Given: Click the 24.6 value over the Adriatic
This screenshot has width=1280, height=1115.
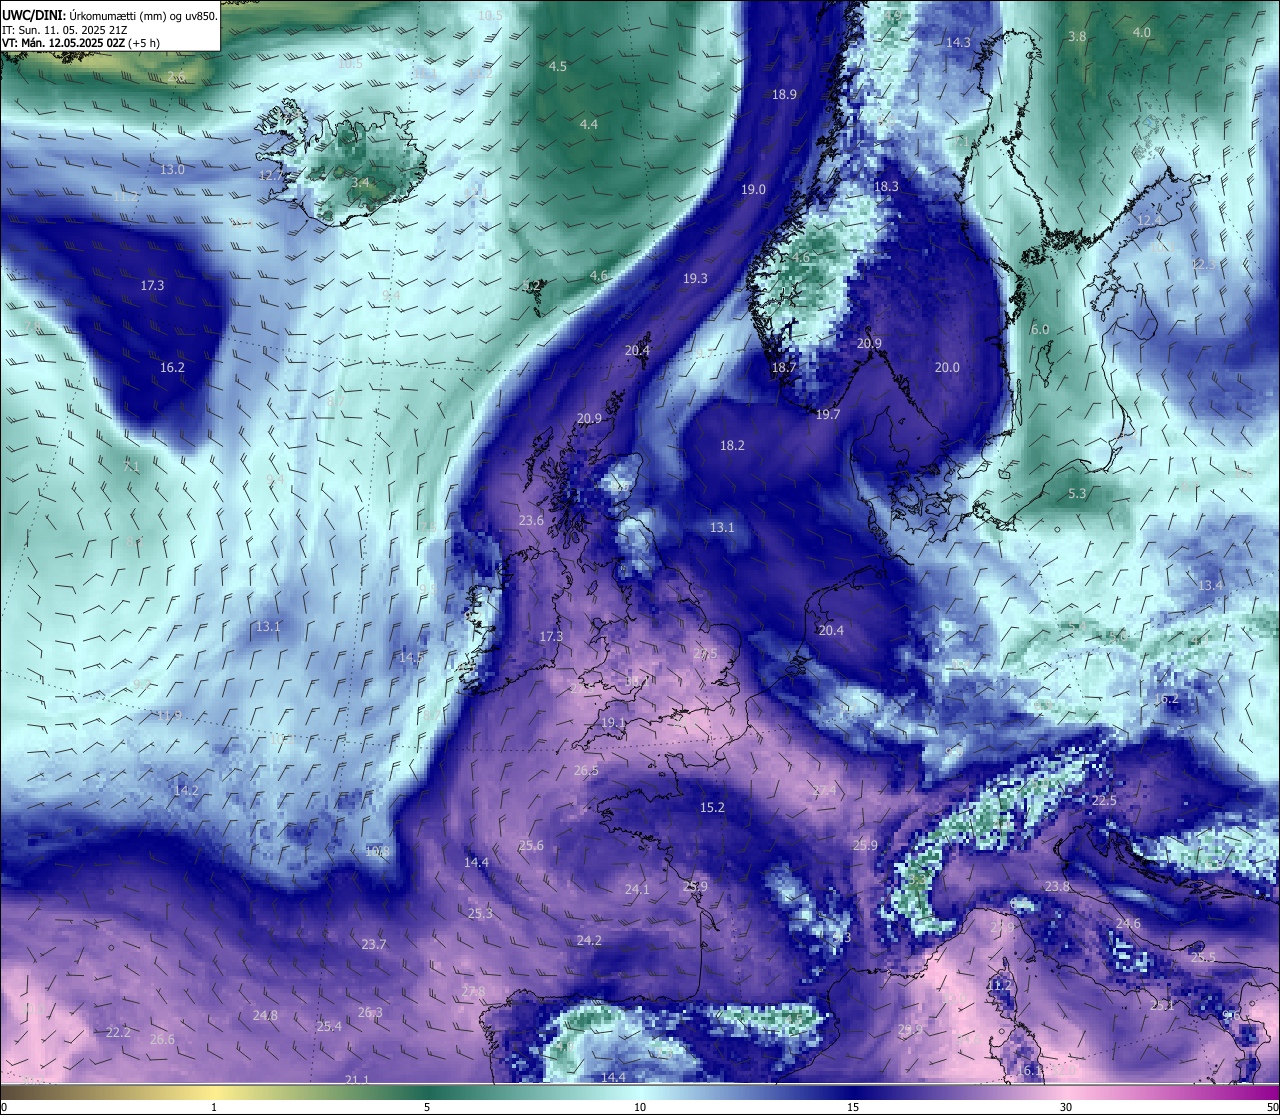Looking at the screenshot, I should (x=1128, y=924).
